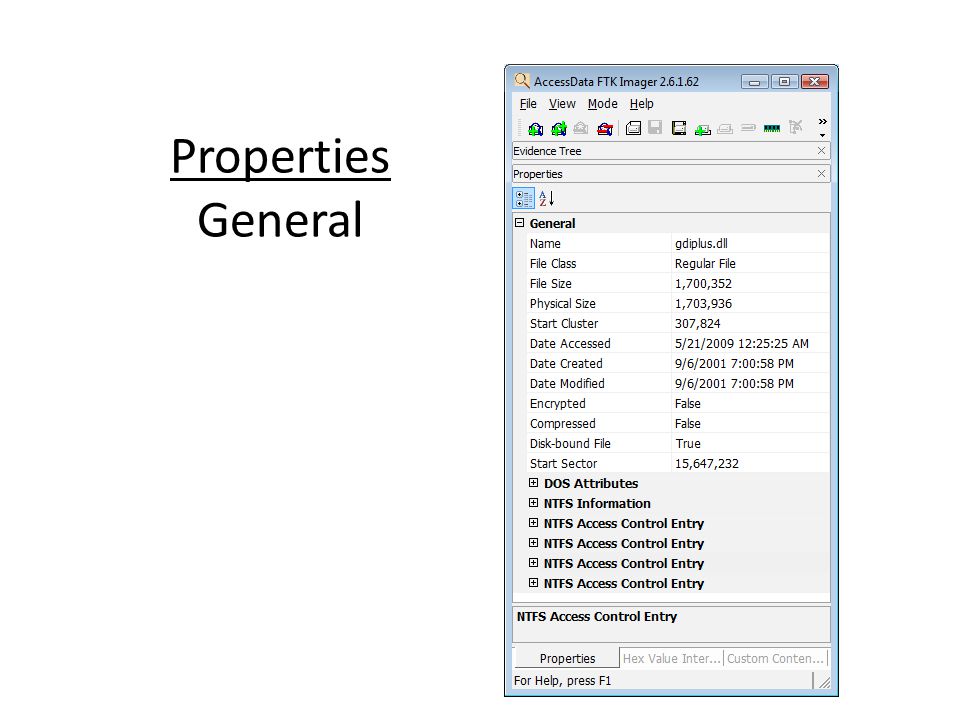Click the Physical Size value 1,703,936

[x=703, y=304]
